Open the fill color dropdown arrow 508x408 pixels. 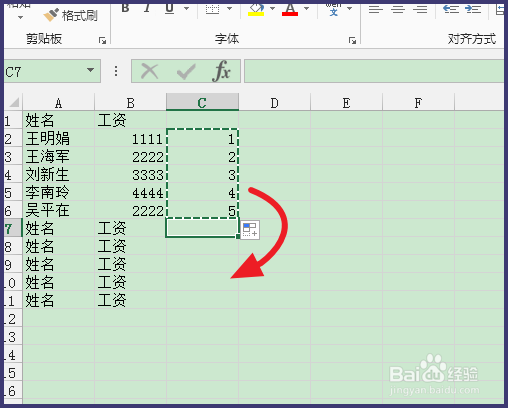click(x=272, y=9)
